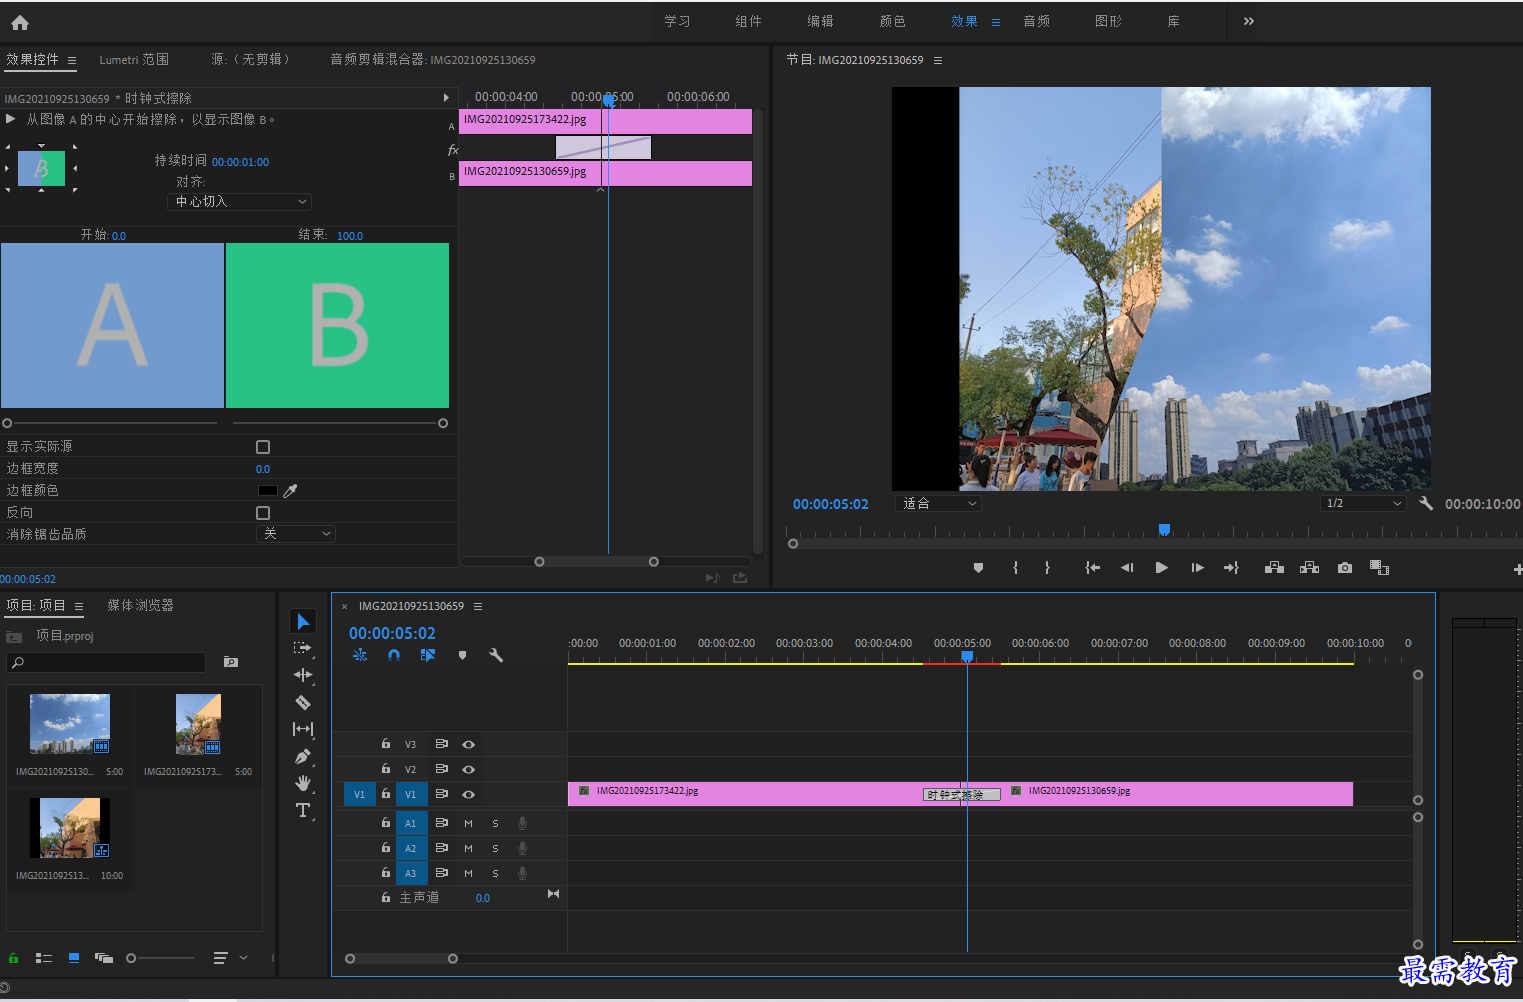The height and width of the screenshot is (1002, 1523).
Task: Toggle Show Actual Sources checkbox
Action: click(263, 447)
